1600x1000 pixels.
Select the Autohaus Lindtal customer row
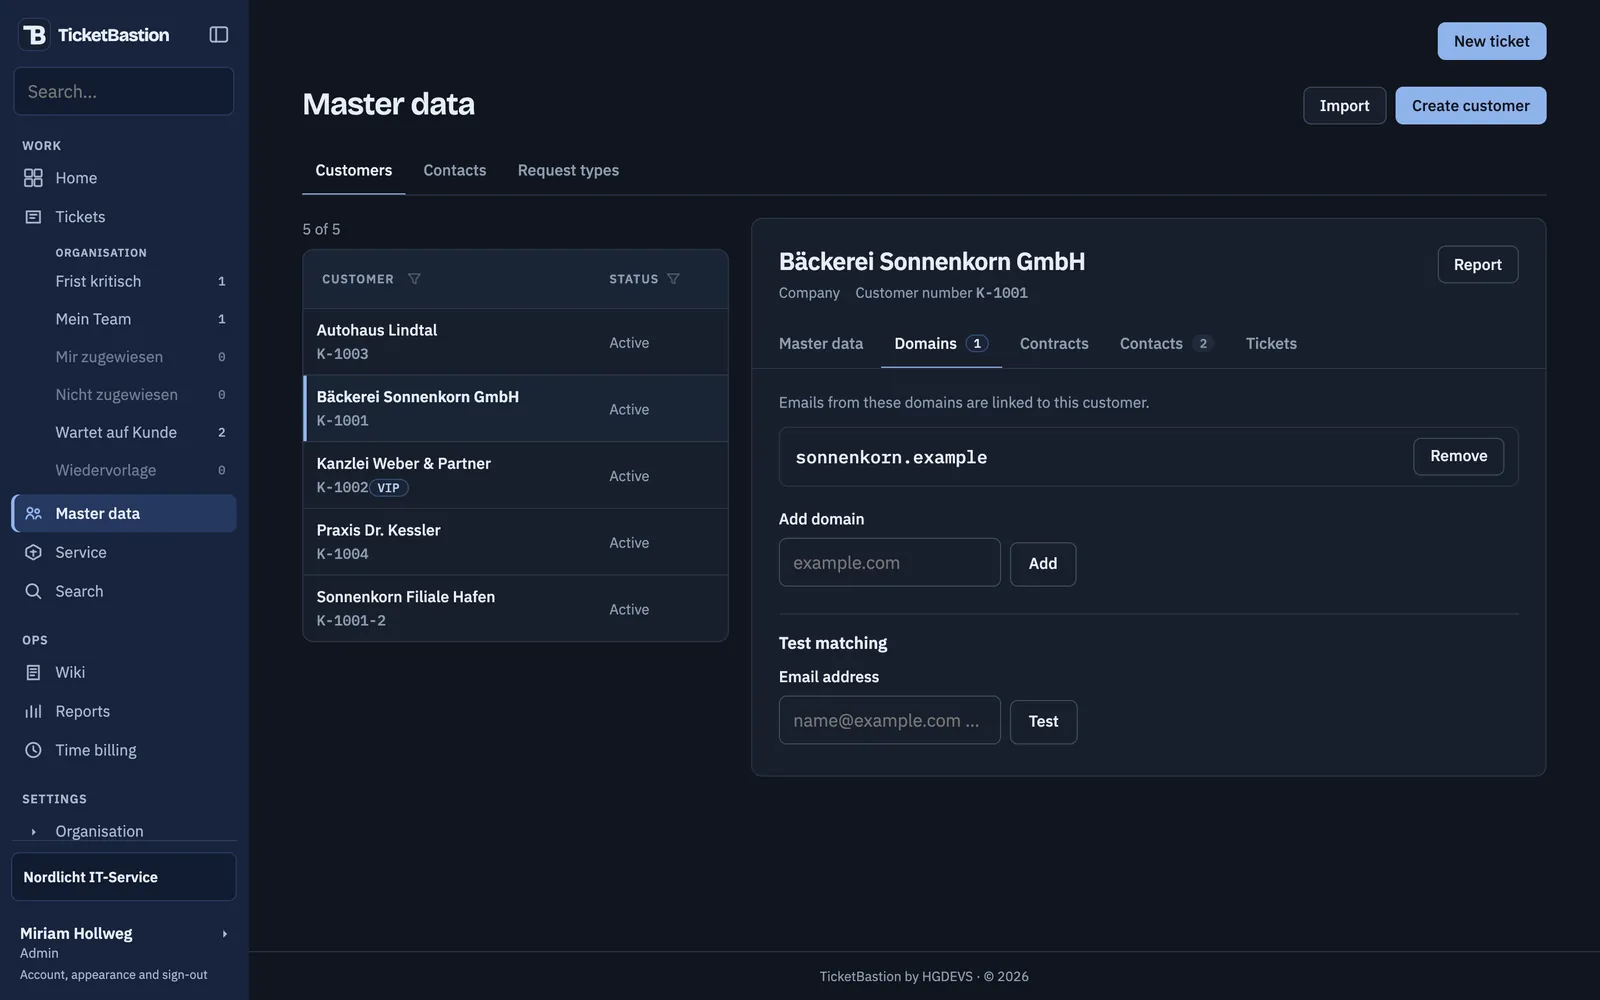point(516,342)
